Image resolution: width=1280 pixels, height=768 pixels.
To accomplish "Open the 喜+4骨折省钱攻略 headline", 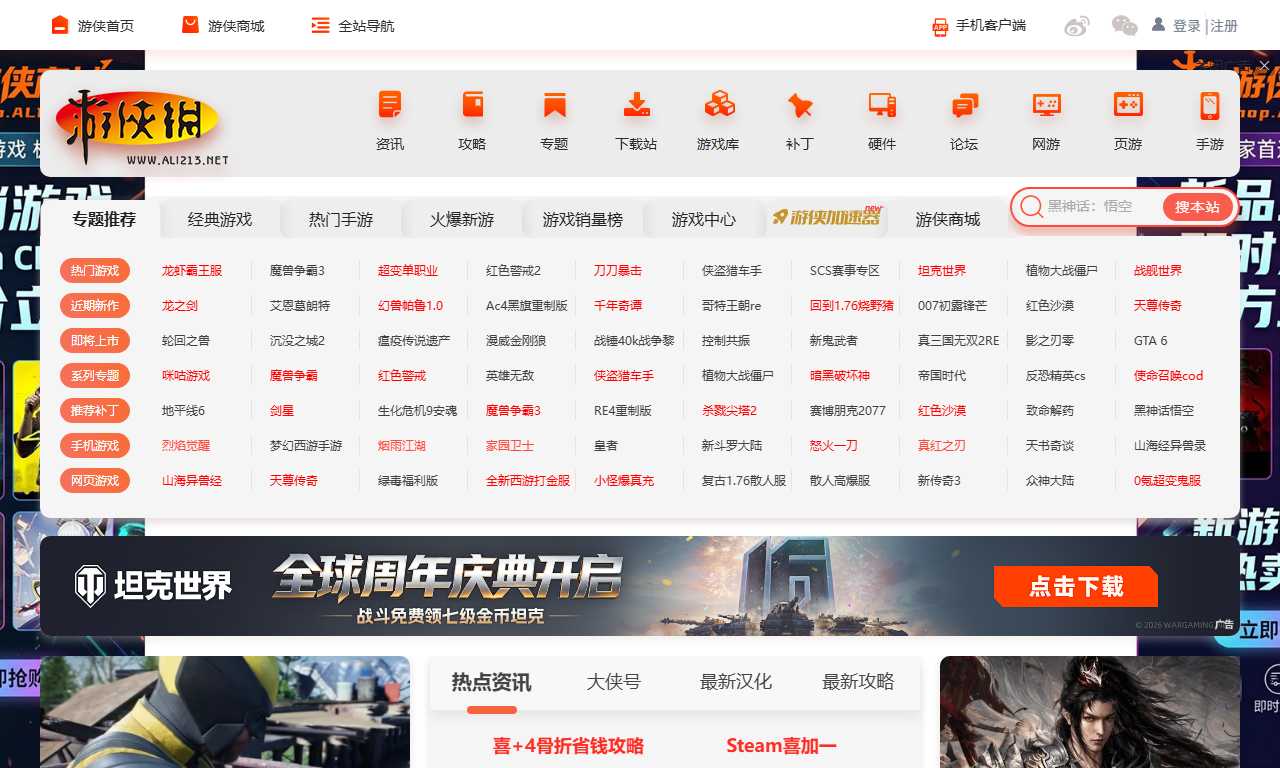I will pyautogui.click(x=568, y=746).
